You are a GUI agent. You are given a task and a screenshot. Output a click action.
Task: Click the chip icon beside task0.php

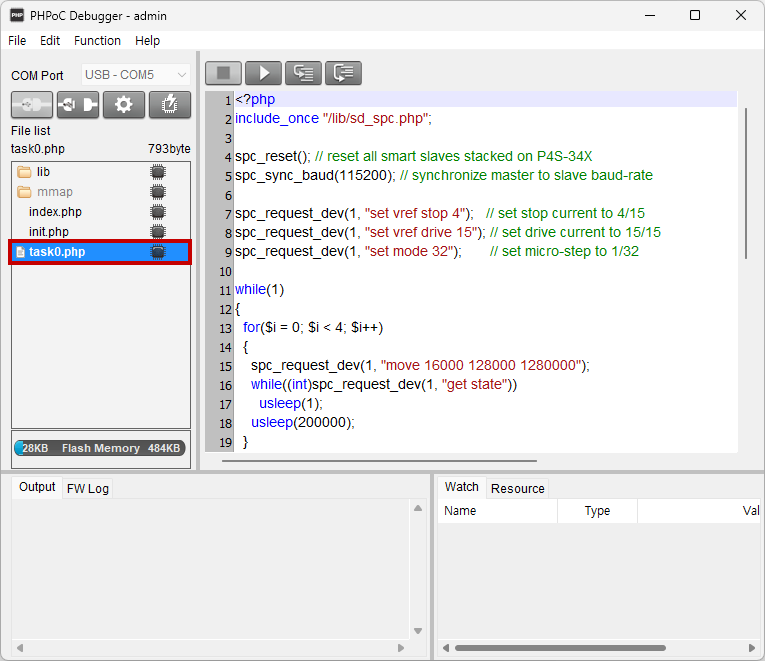158,252
